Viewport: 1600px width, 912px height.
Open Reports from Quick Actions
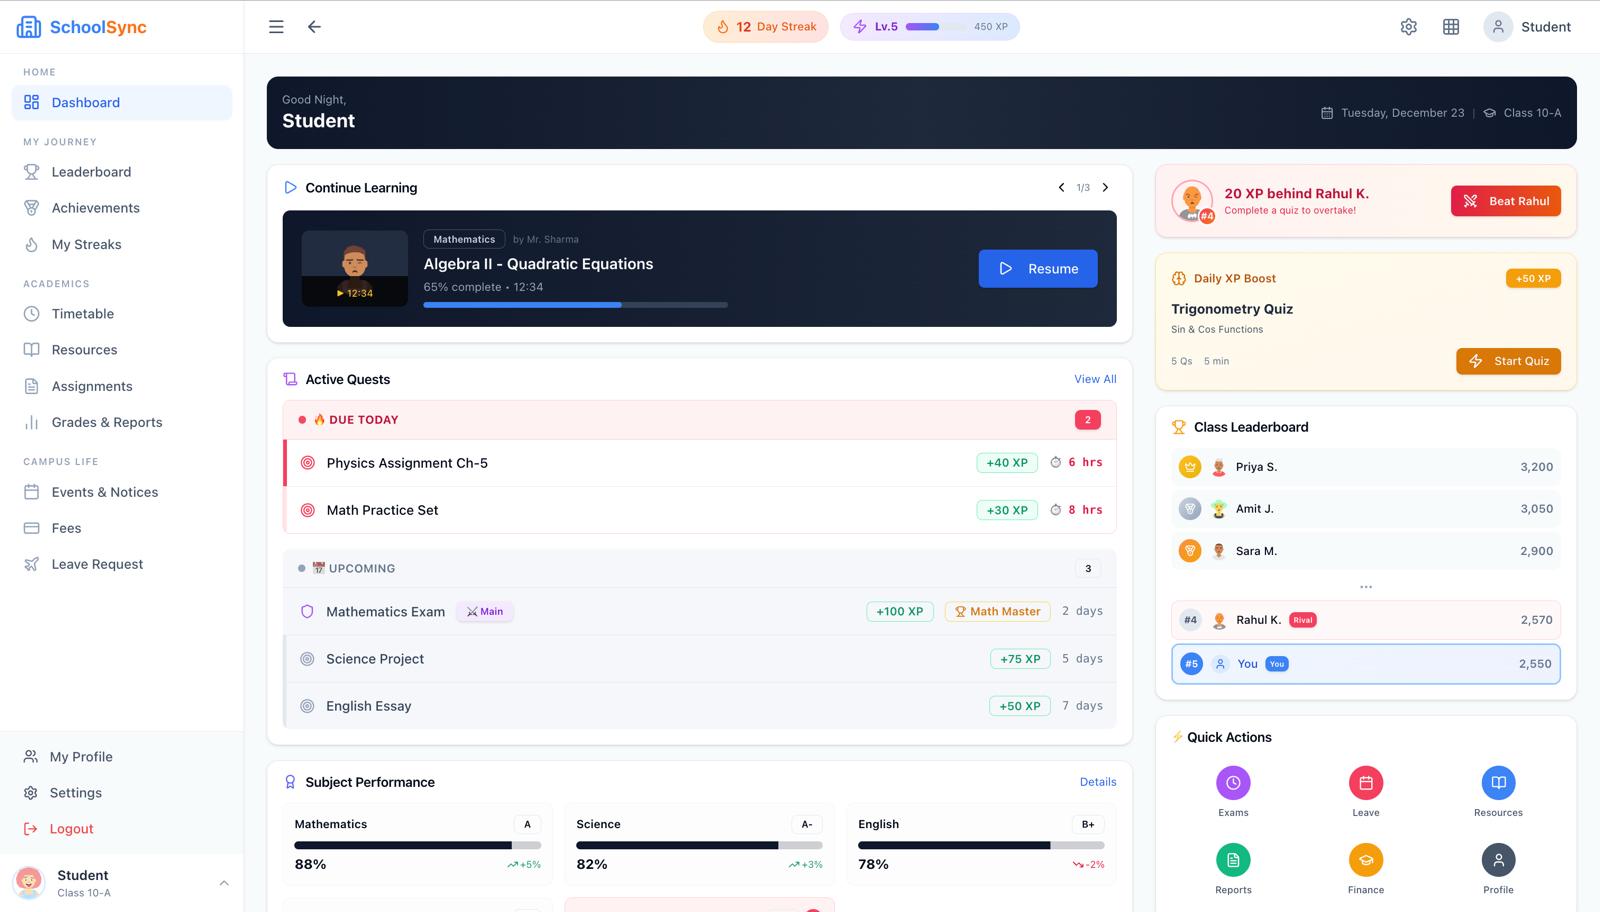(1233, 859)
